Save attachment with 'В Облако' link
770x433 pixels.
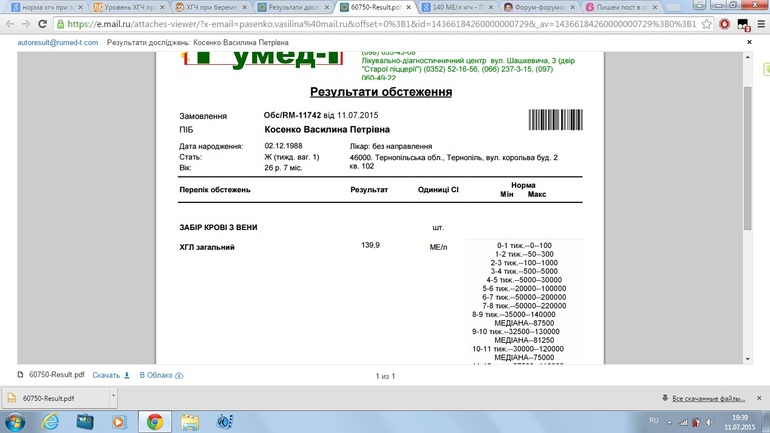click(x=161, y=375)
